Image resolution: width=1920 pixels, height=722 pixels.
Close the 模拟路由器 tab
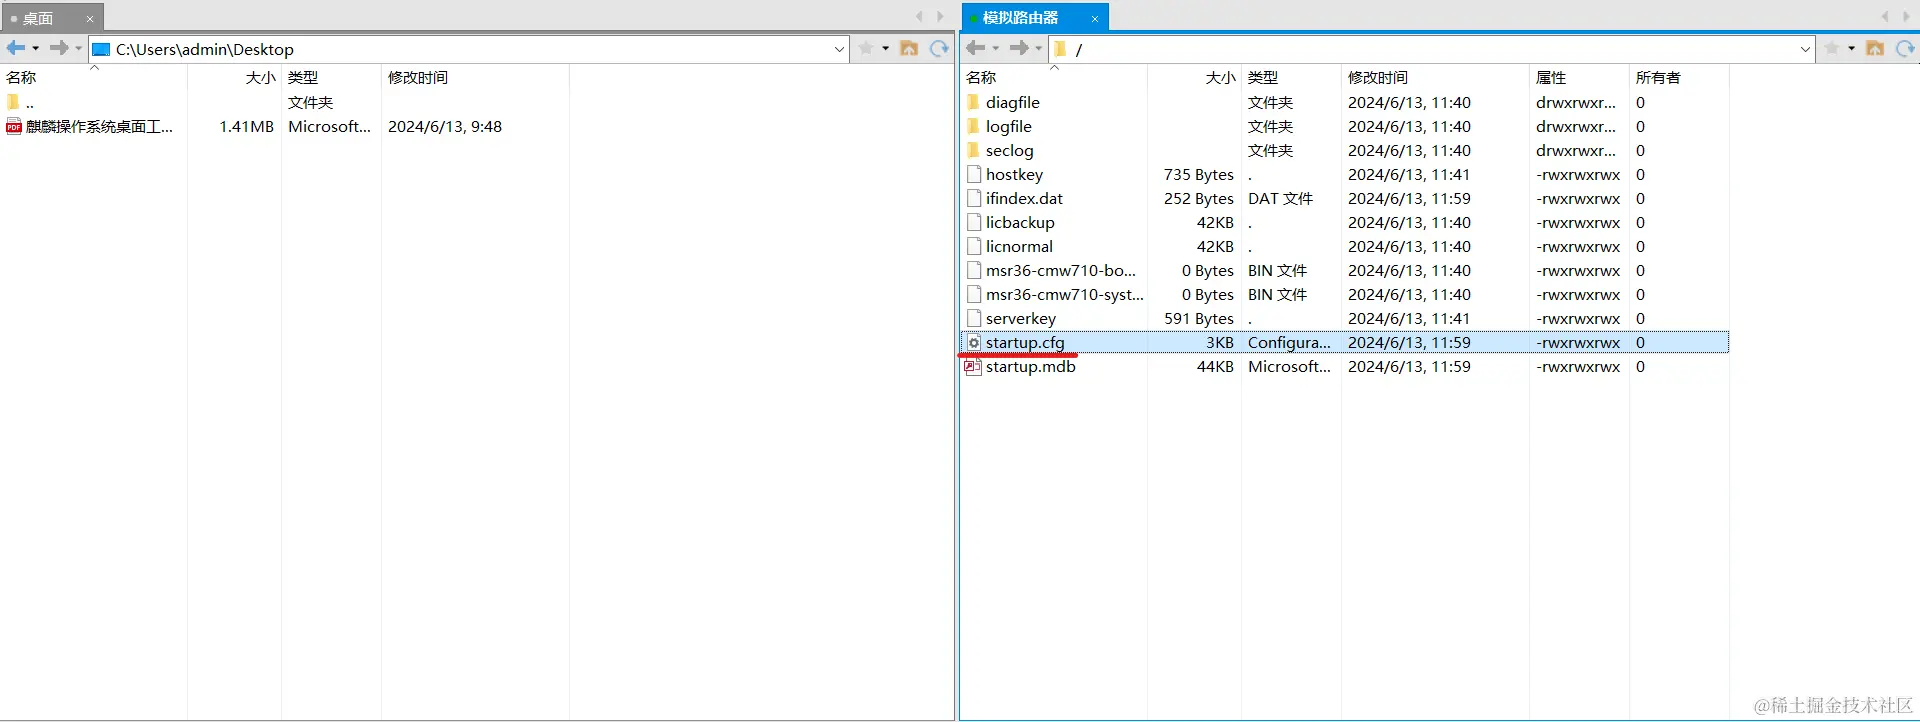click(1095, 19)
